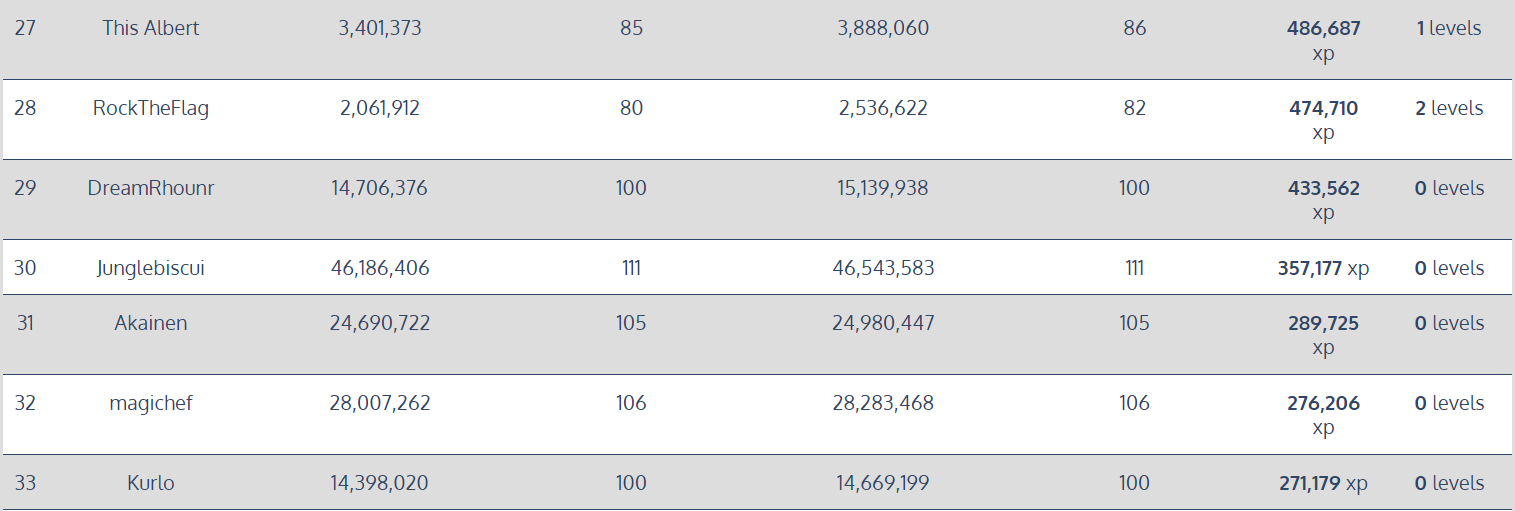Click ending XP value 46,543,583
Image resolution: width=1515 pixels, height=511 pixels.
tap(883, 268)
